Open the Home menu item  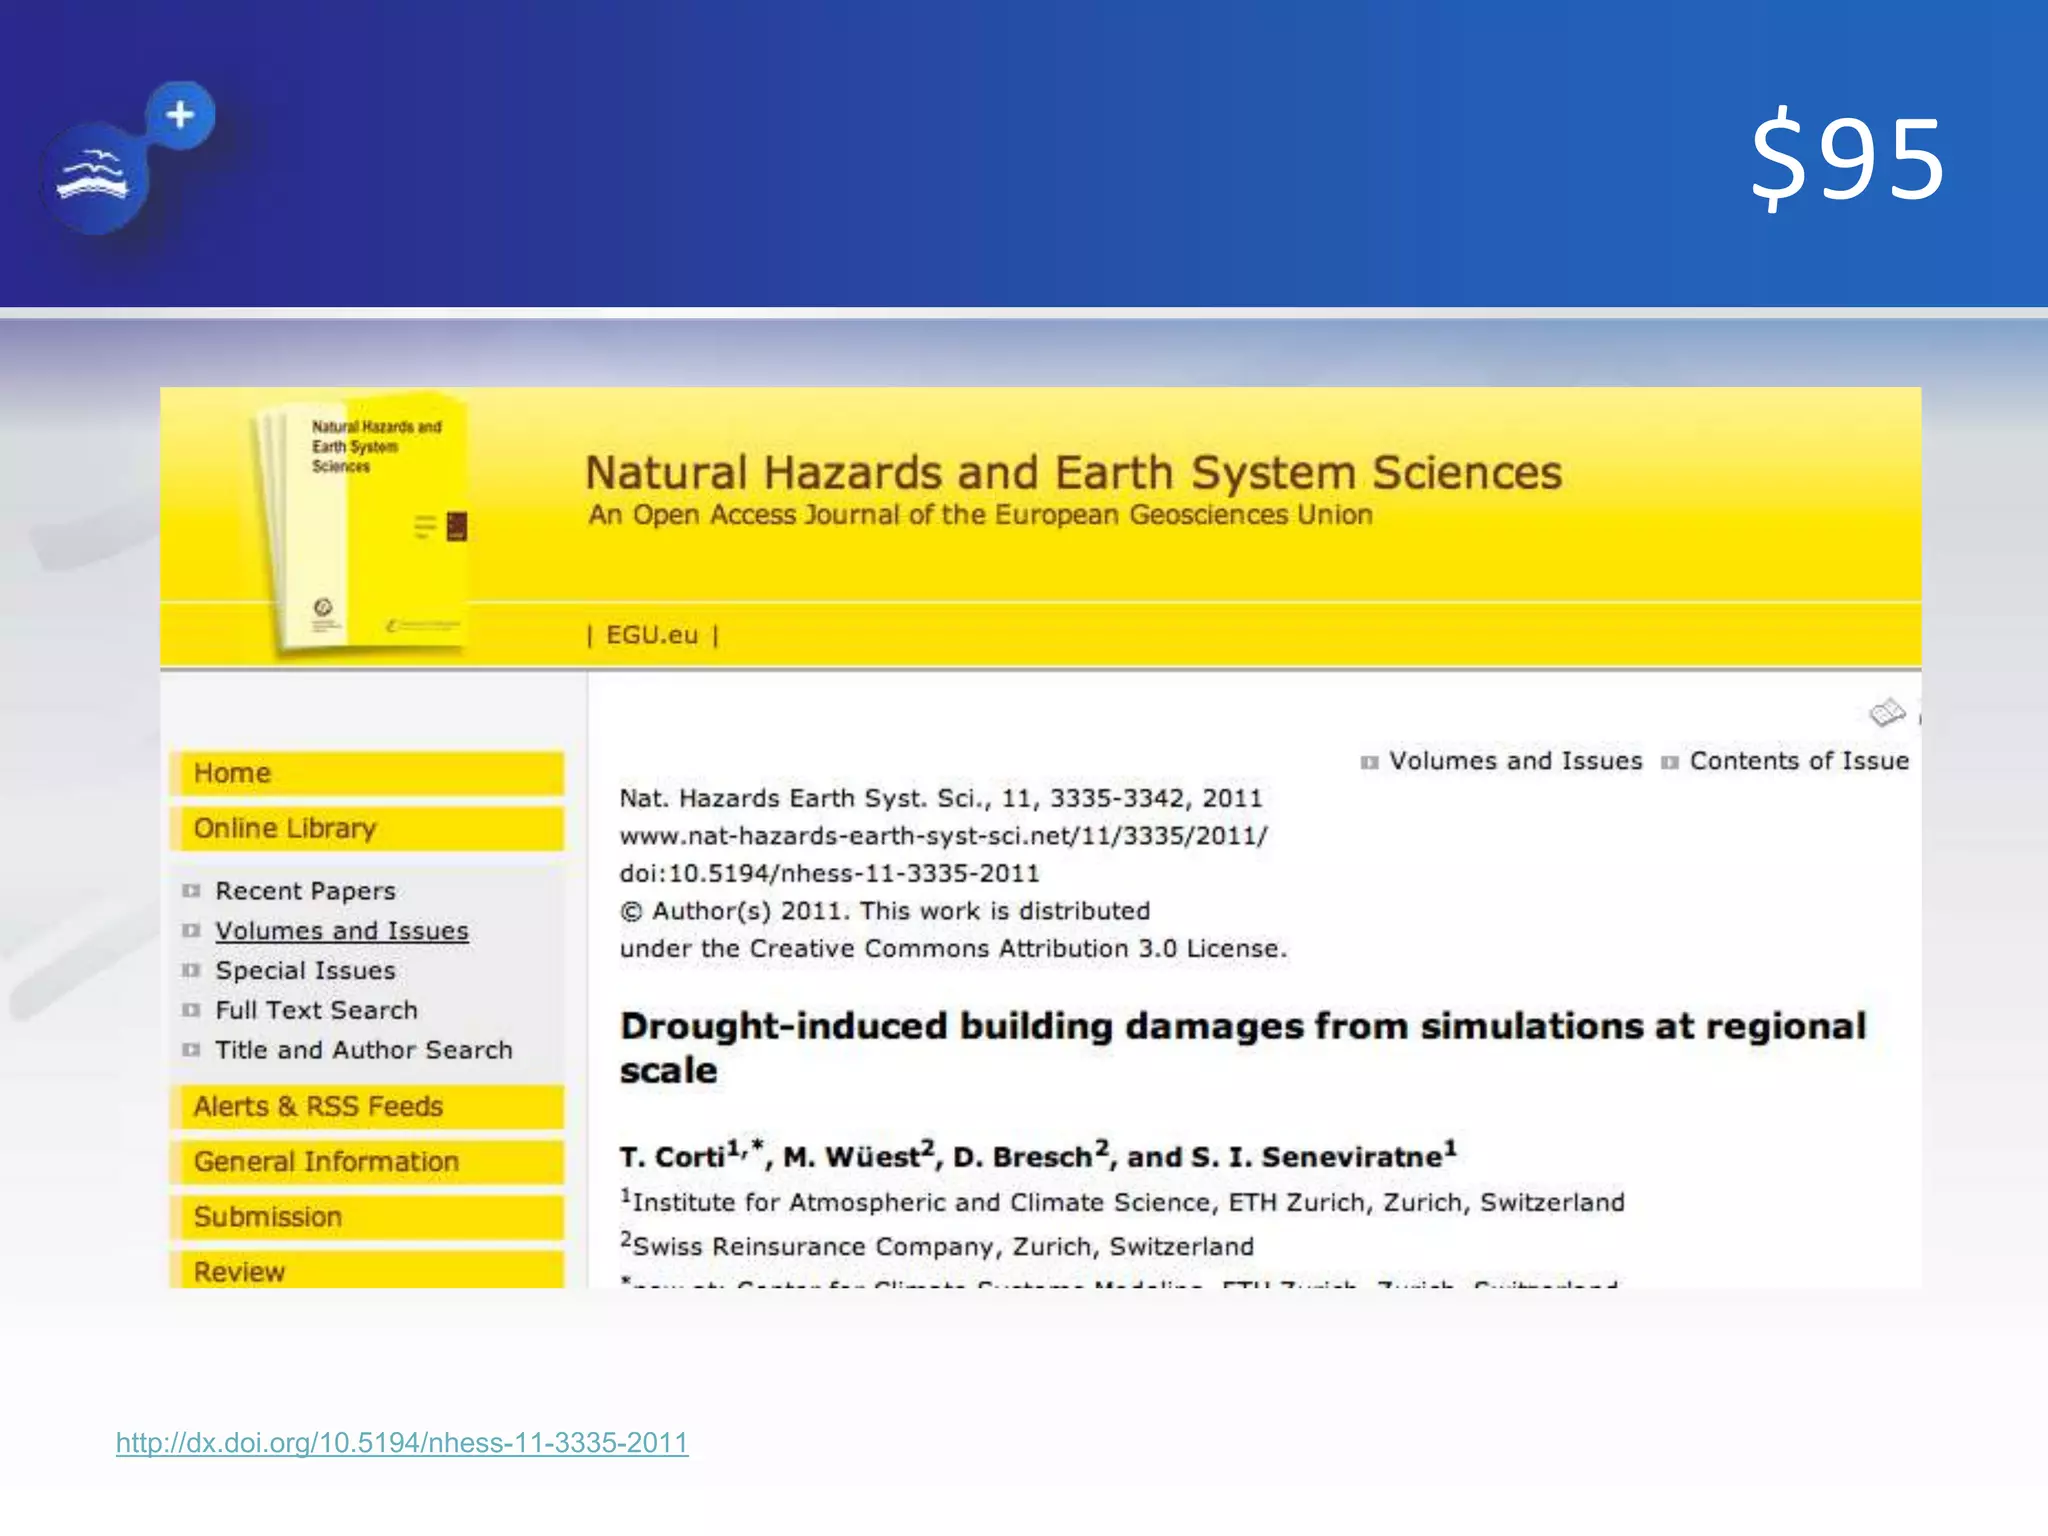(x=367, y=773)
